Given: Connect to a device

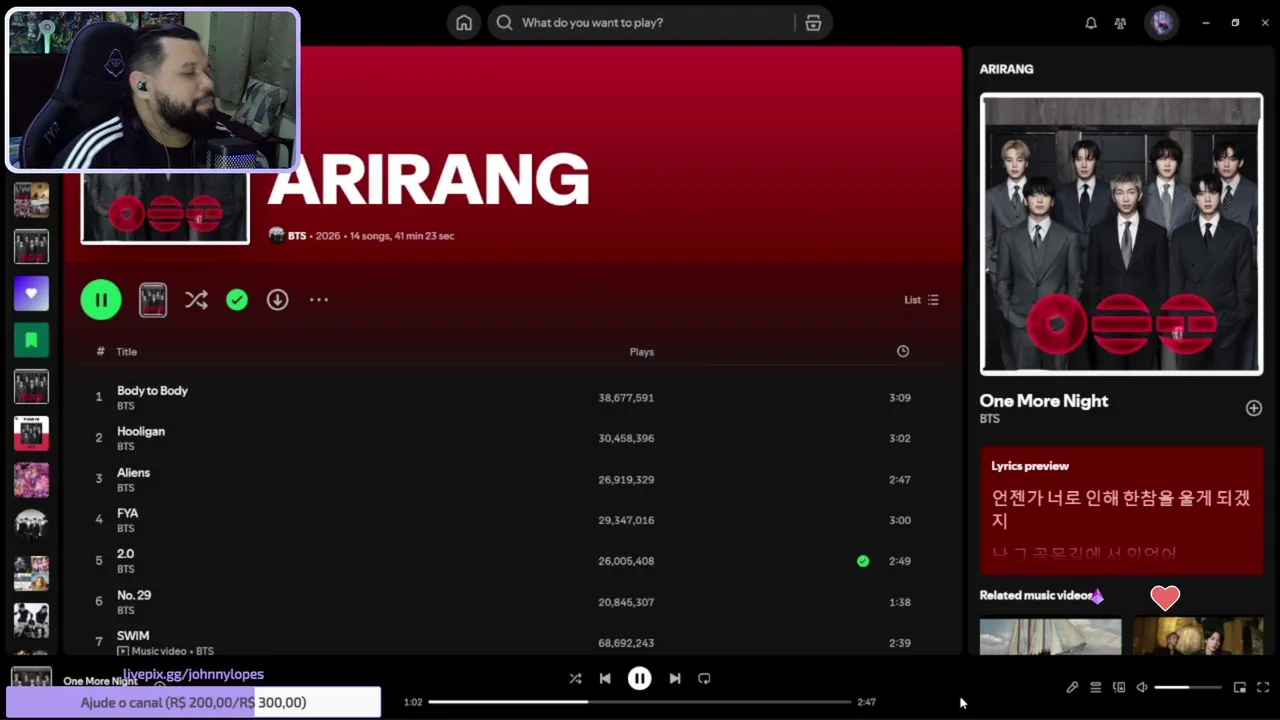Looking at the screenshot, I should (x=1119, y=687).
